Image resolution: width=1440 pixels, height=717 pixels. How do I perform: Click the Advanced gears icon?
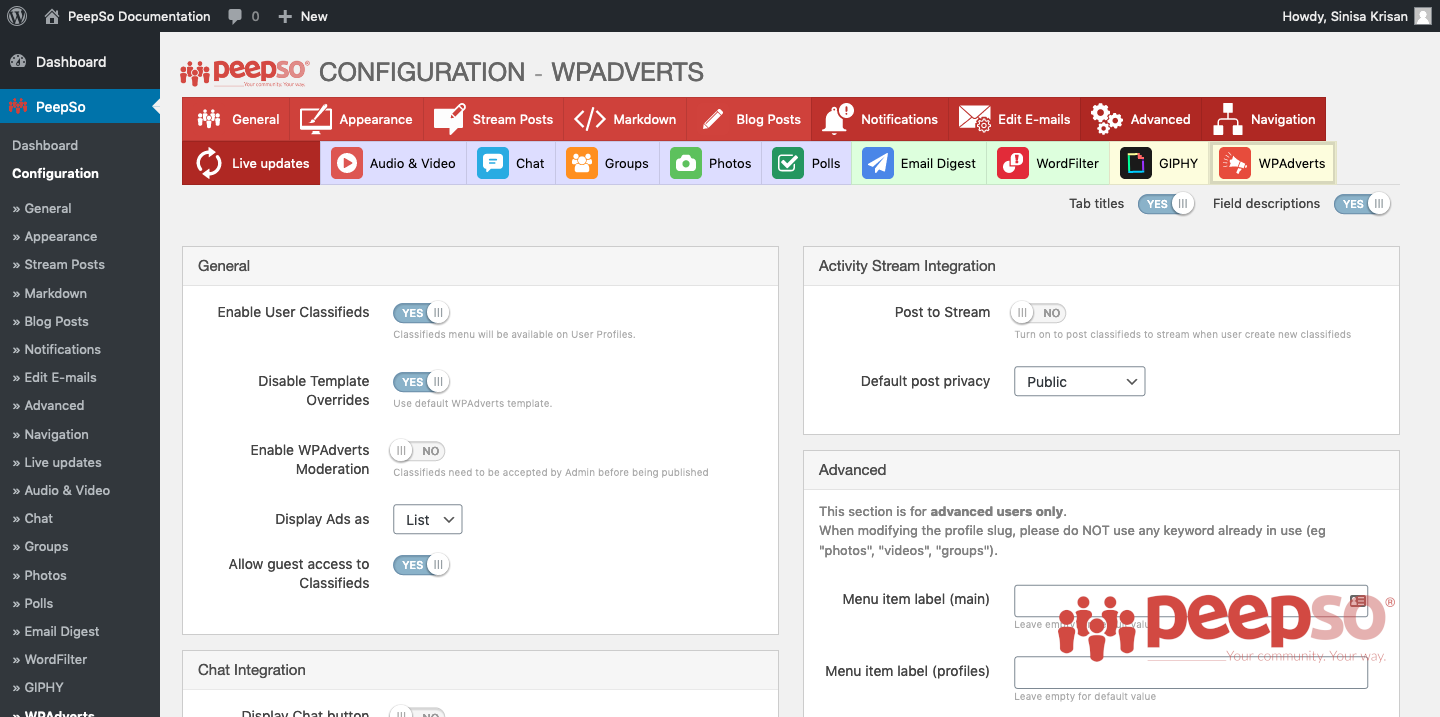pyautogui.click(x=1106, y=119)
